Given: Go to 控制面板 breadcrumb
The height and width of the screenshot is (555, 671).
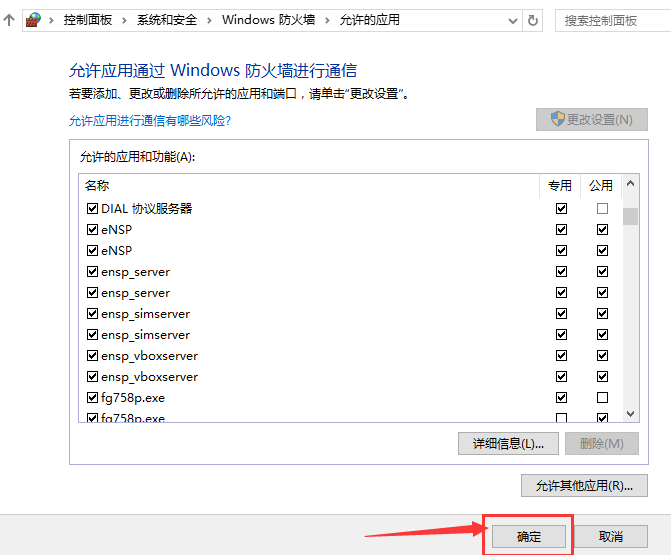Looking at the screenshot, I should tap(88, 20).
